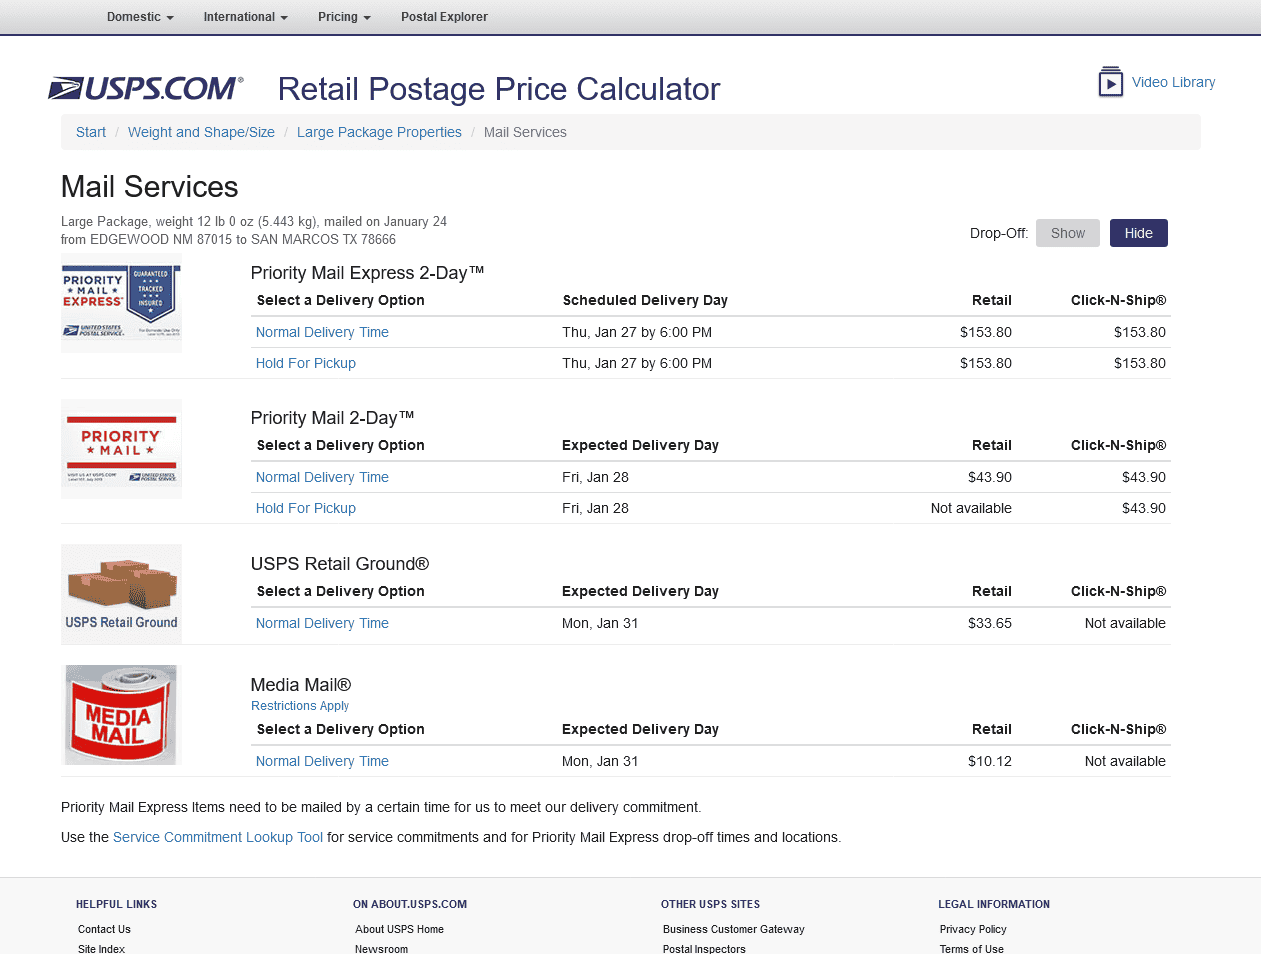Click the Priority Mail service image
The image size is (1261, 954).
(x=121, y=449)
